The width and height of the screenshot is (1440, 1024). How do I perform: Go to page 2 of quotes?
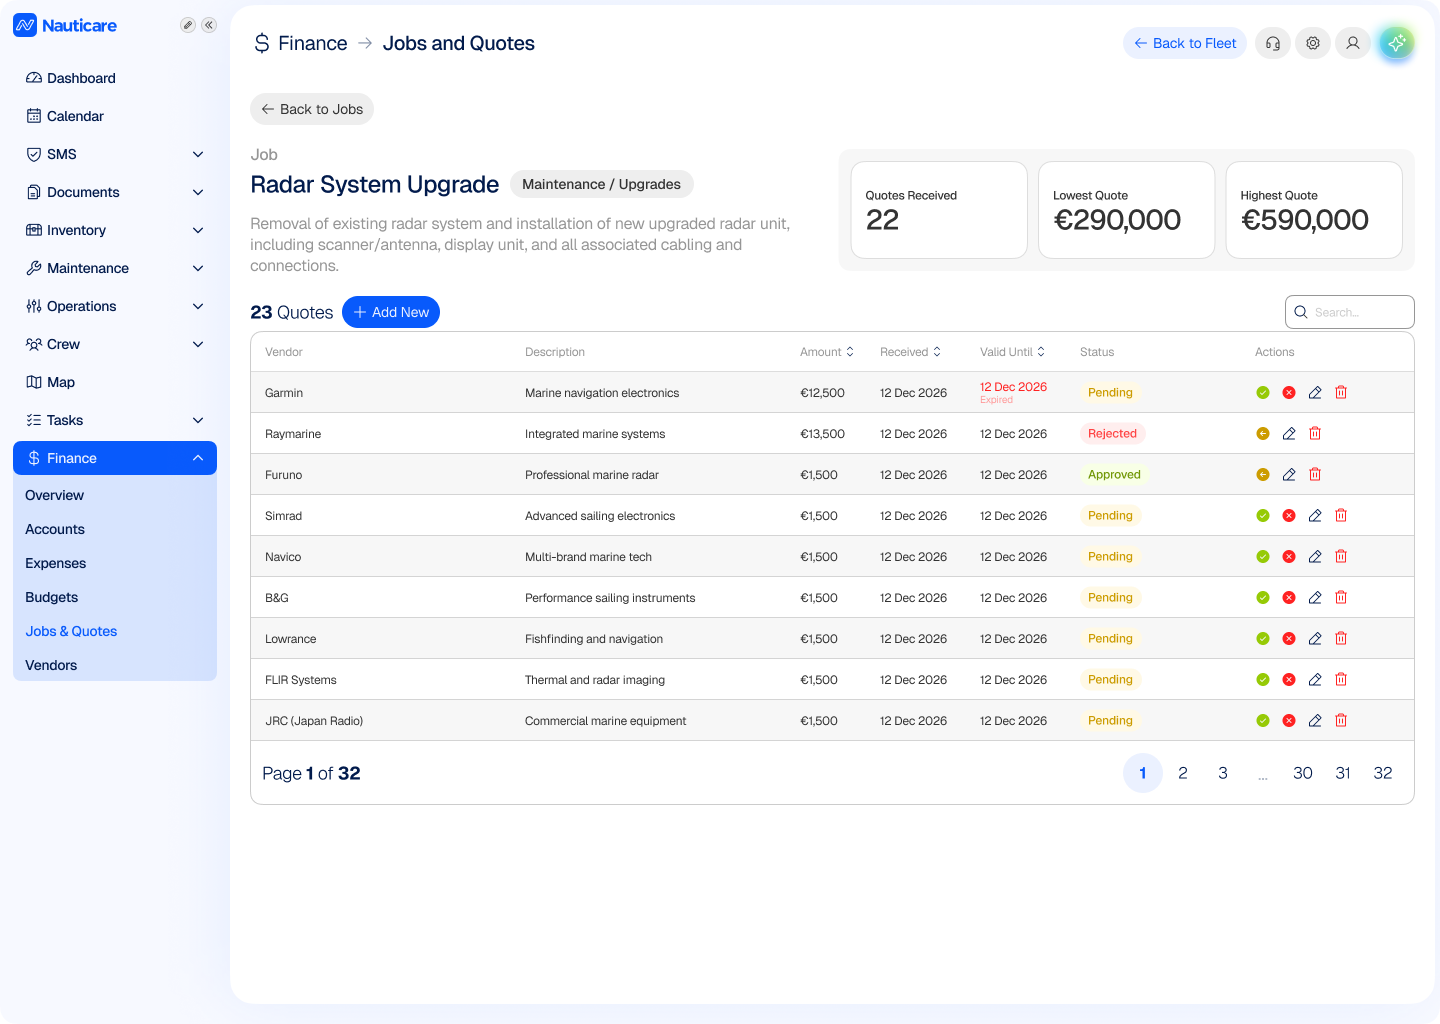point(1183,773)
